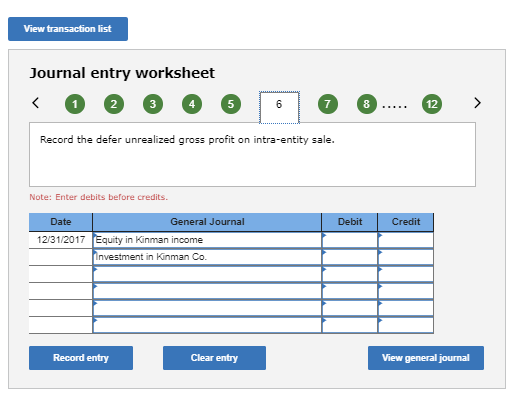This screenshot has height=412, width=527.
Task: Click the last row Debit field
Action: tap(350, 325)
